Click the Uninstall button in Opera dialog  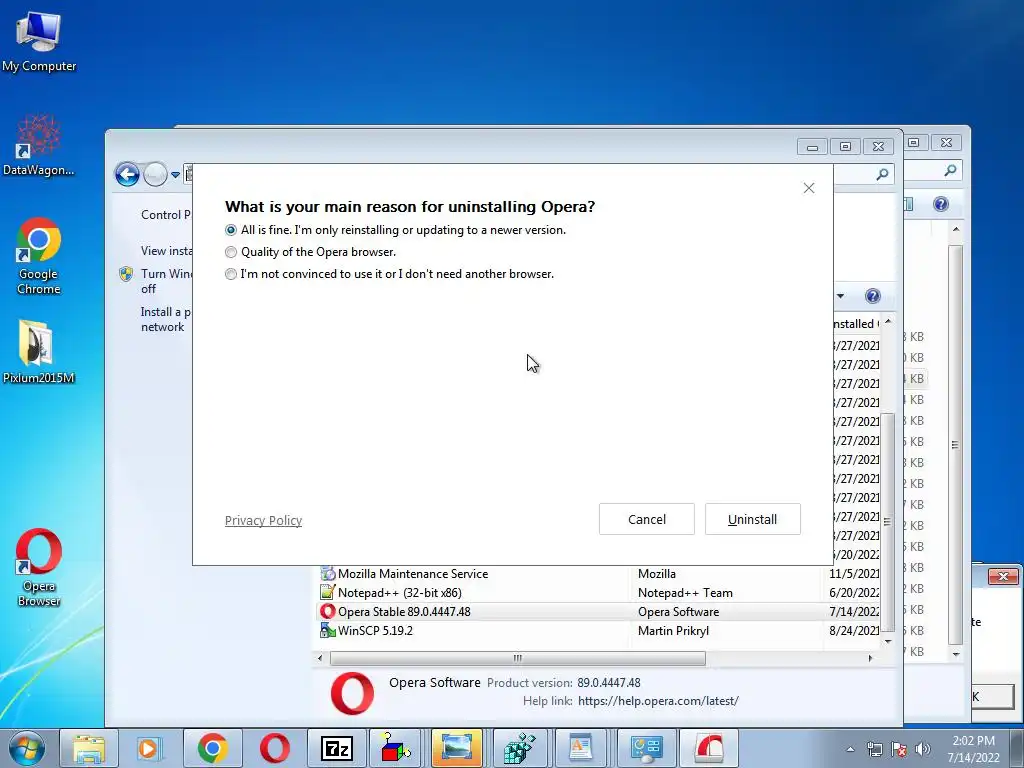(752, 519)
